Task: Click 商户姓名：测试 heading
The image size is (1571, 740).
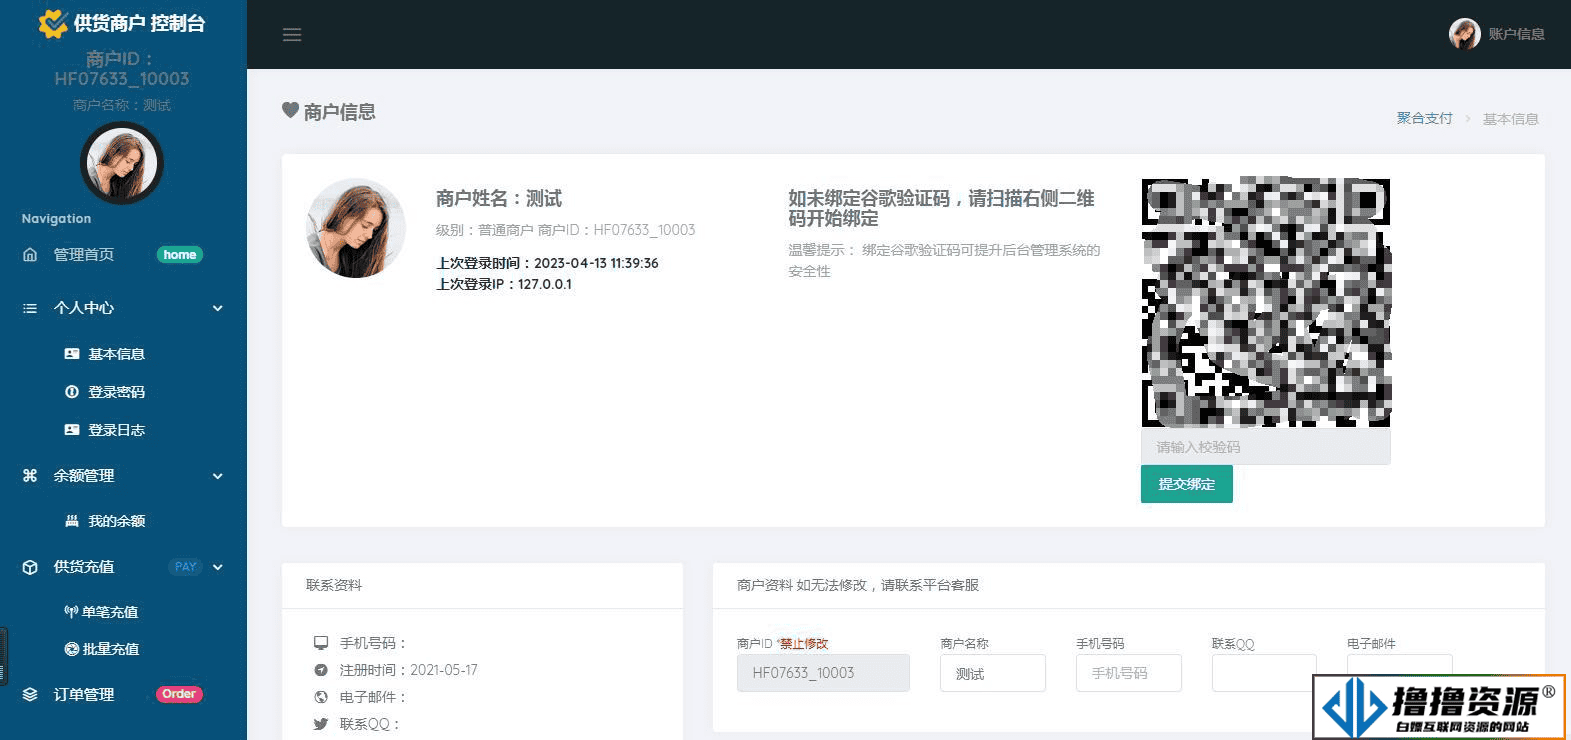Action: coord(499,198)
